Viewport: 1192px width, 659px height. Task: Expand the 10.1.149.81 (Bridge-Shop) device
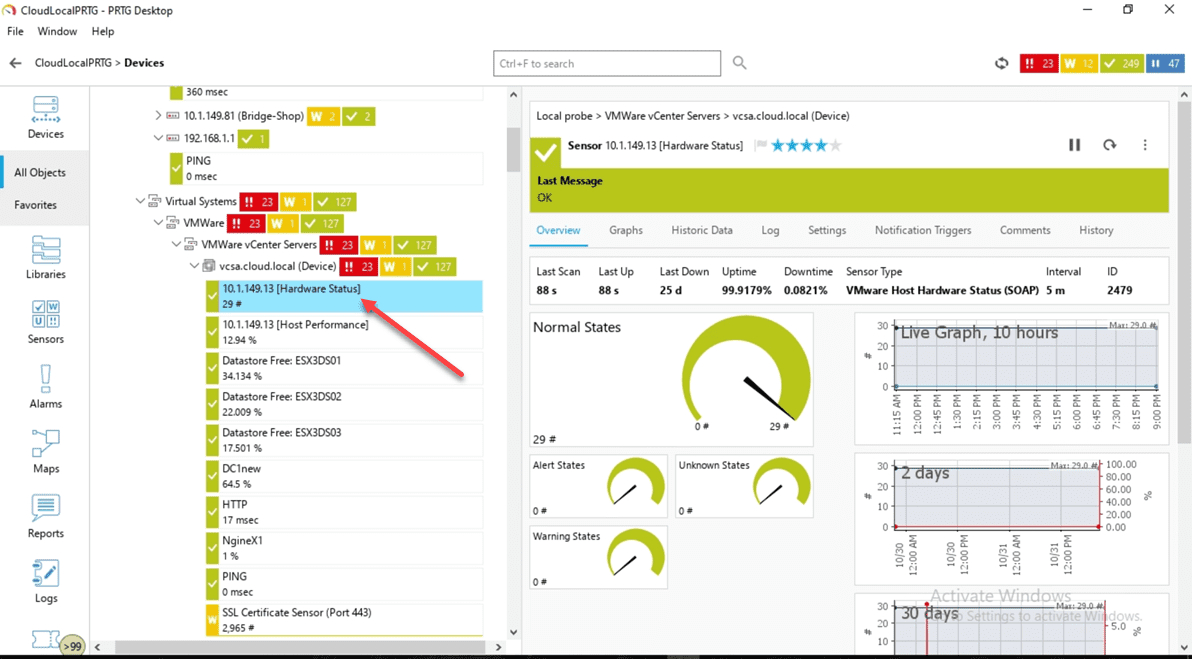coord(158,116)
